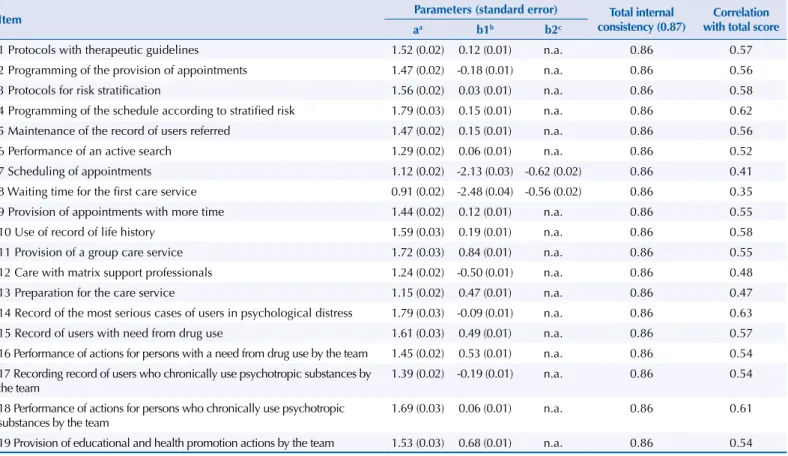
Task: Click b1 value "-0.18 (0.01)"
Action: [485, 70]
